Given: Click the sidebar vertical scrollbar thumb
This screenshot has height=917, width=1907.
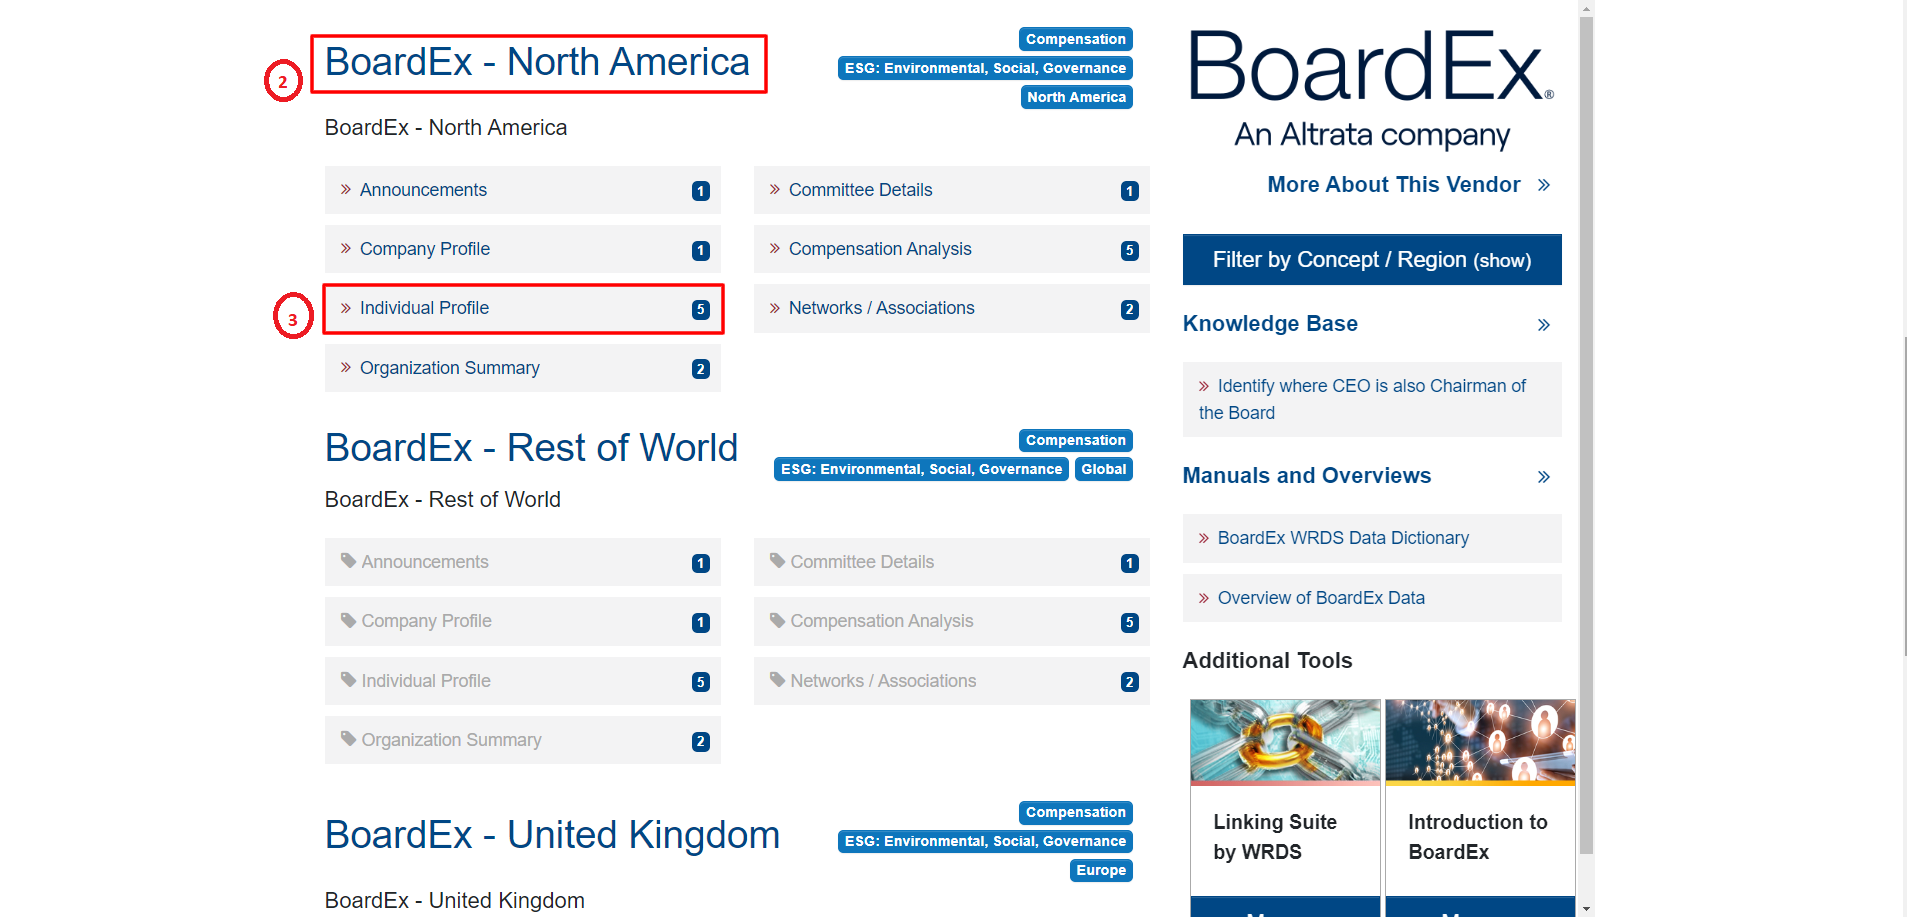Looking at the screenshot, I should [1586, 435].
